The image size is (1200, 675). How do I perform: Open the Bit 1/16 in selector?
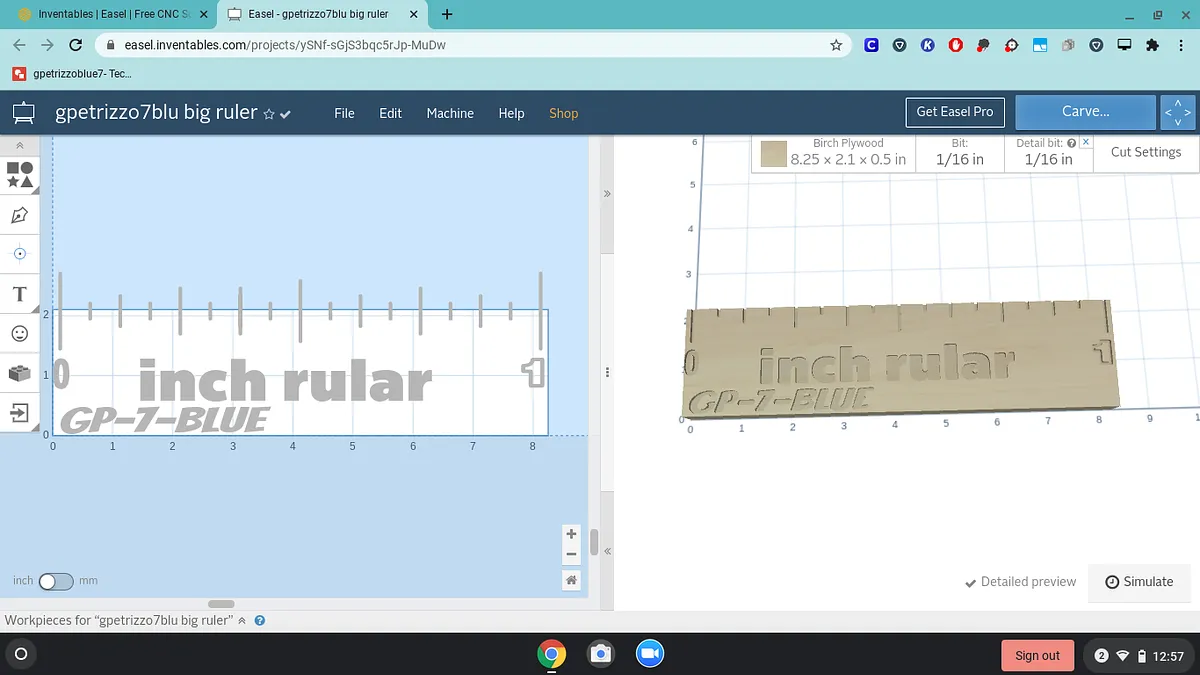click(959, 153)
